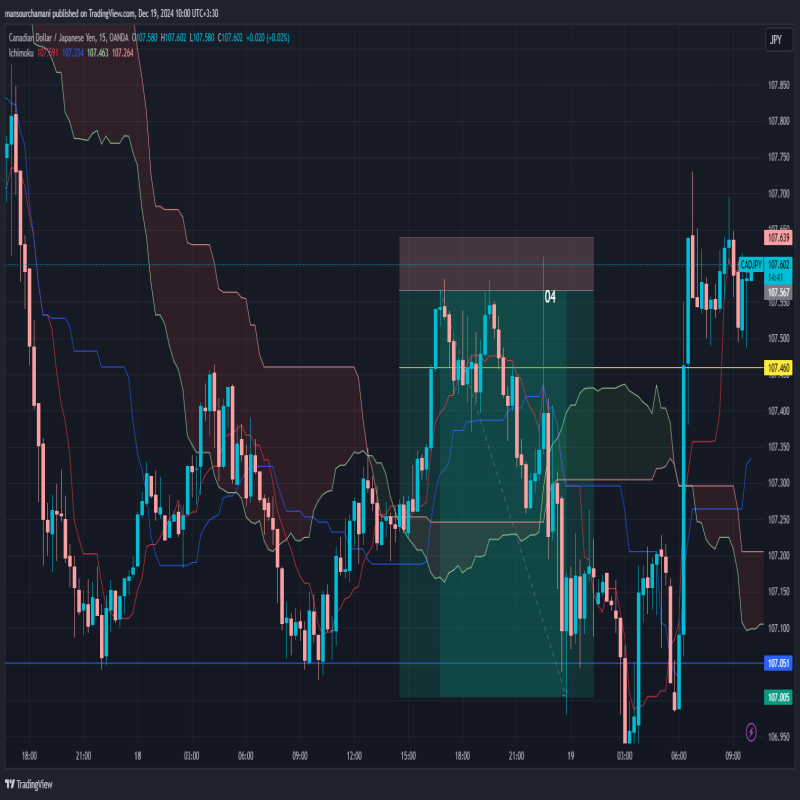Click the Ichimoku indicator label
This screenshot has height=800, width=800.
click(20, 52)
